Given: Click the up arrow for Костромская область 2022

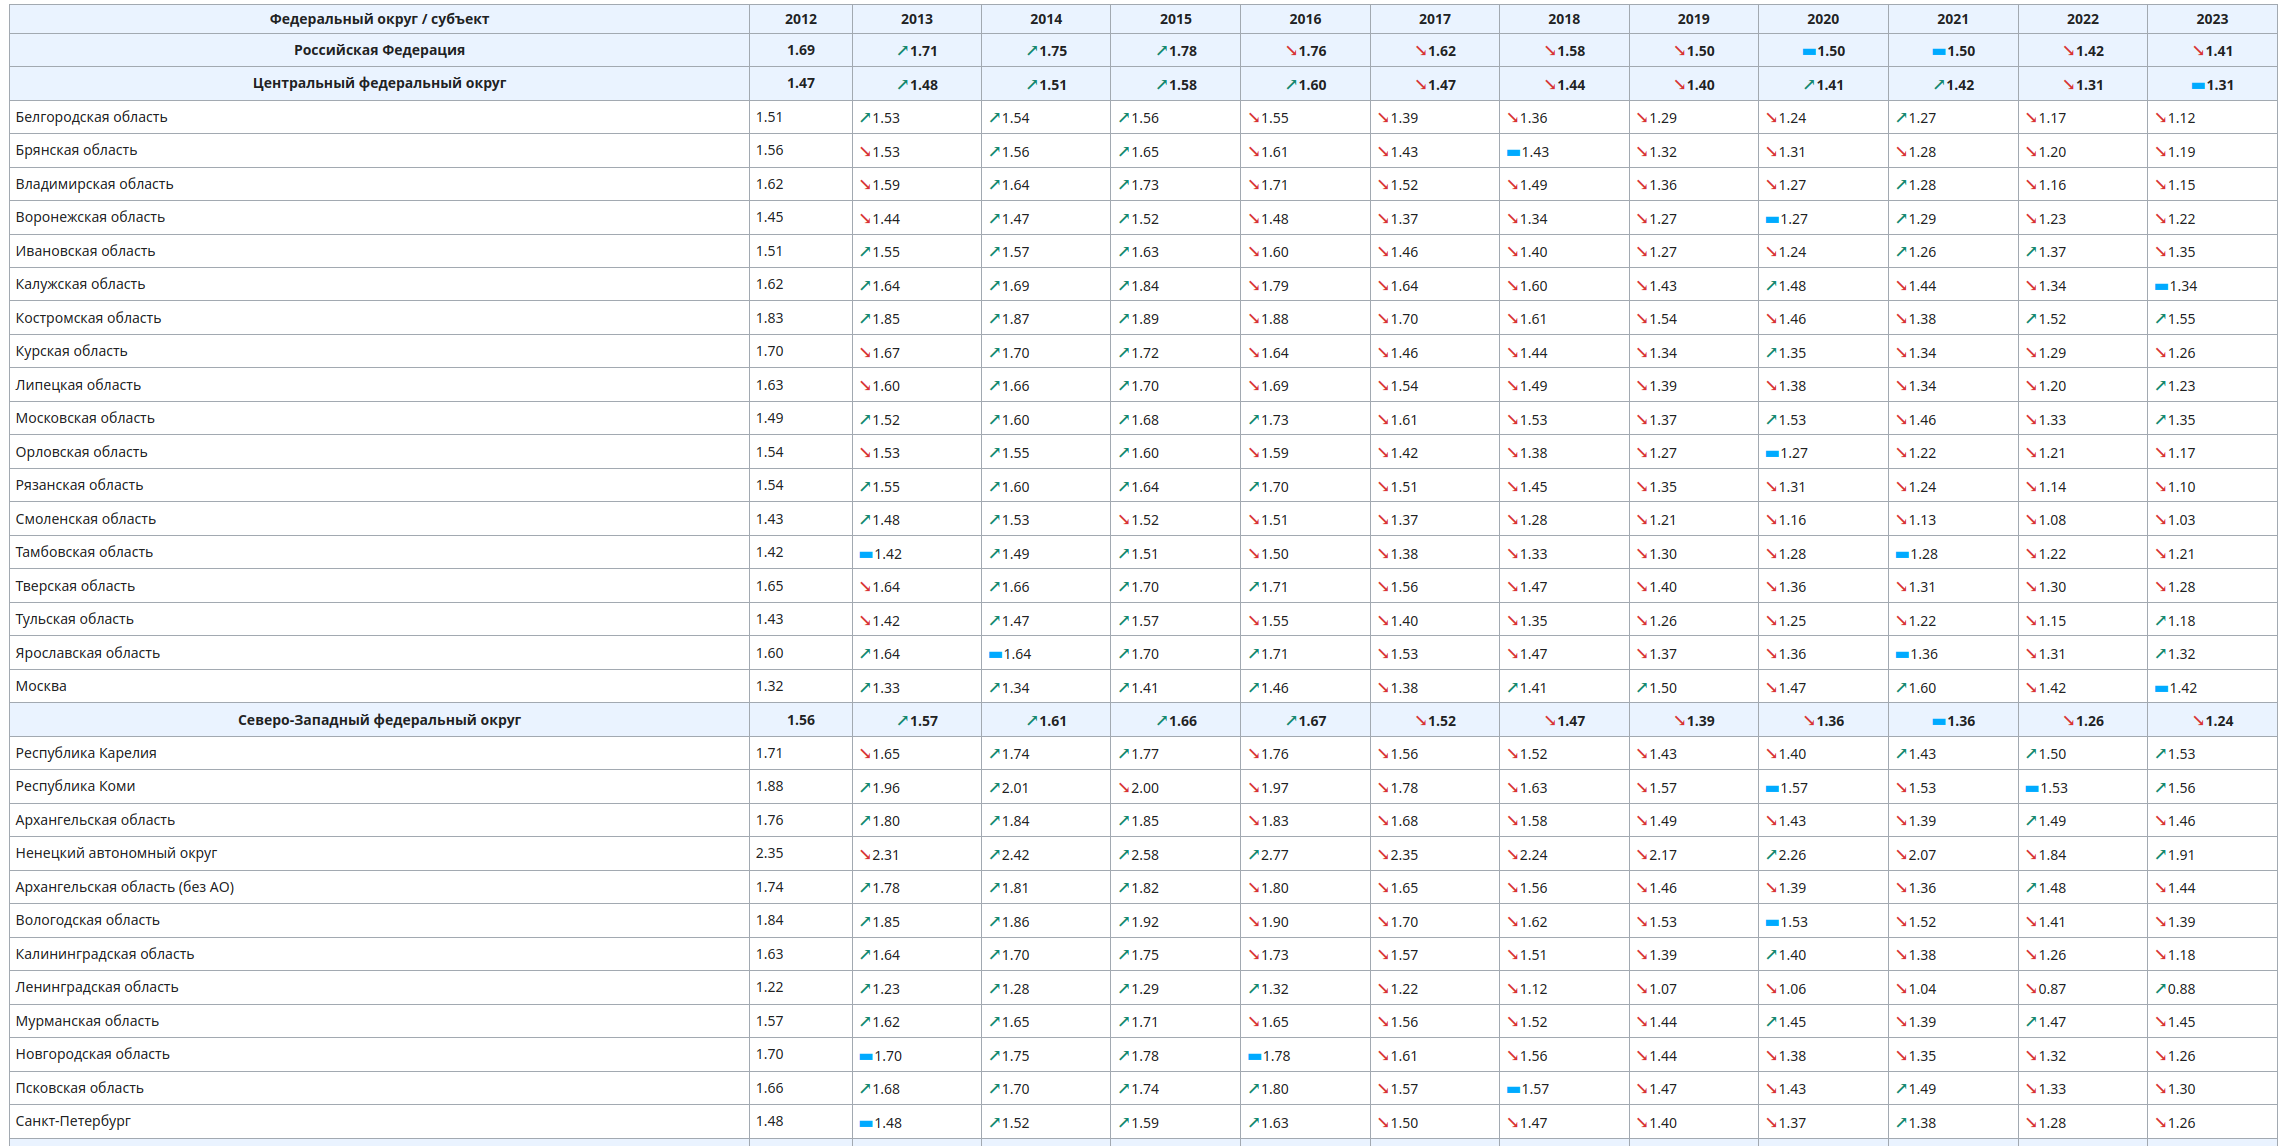Looking at the screenshot, I should (x=2031, y=319).
